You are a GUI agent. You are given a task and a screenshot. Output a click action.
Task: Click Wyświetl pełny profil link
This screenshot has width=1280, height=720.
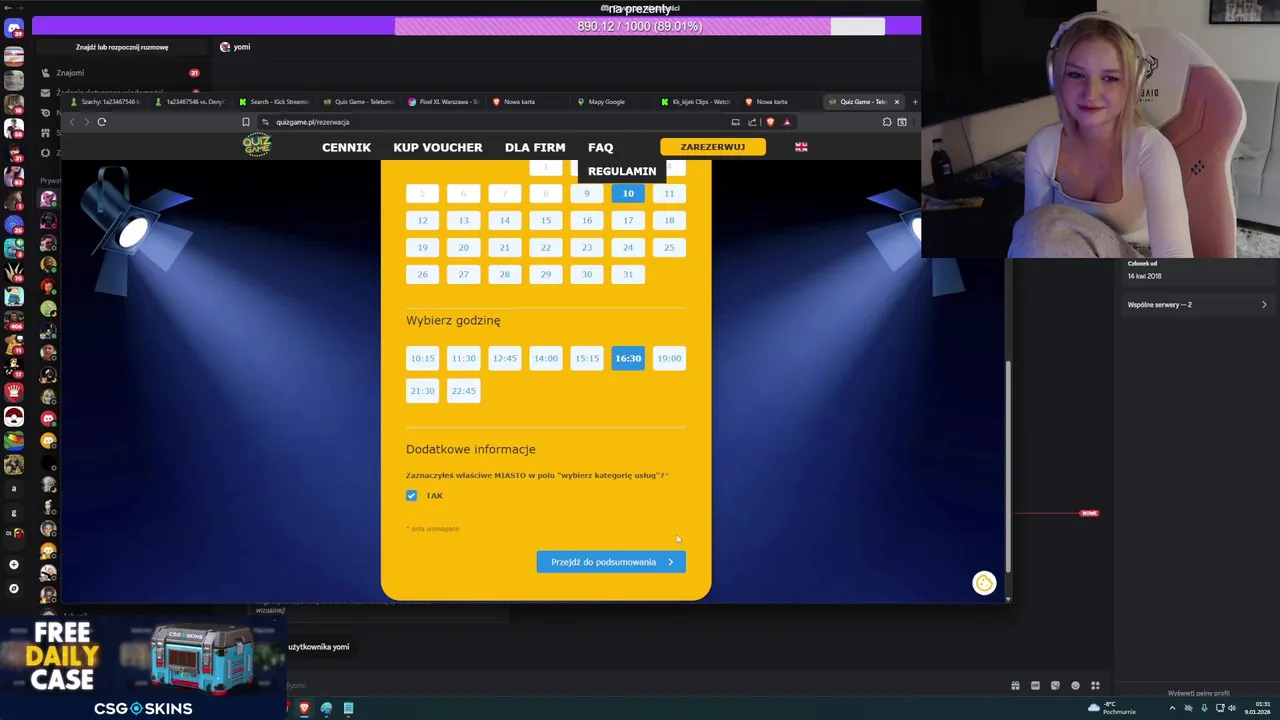(x=1198, y=693)
